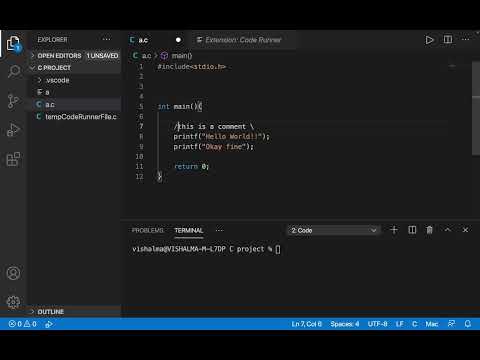Add a new terminal with plus icon

tap(394, 230)
